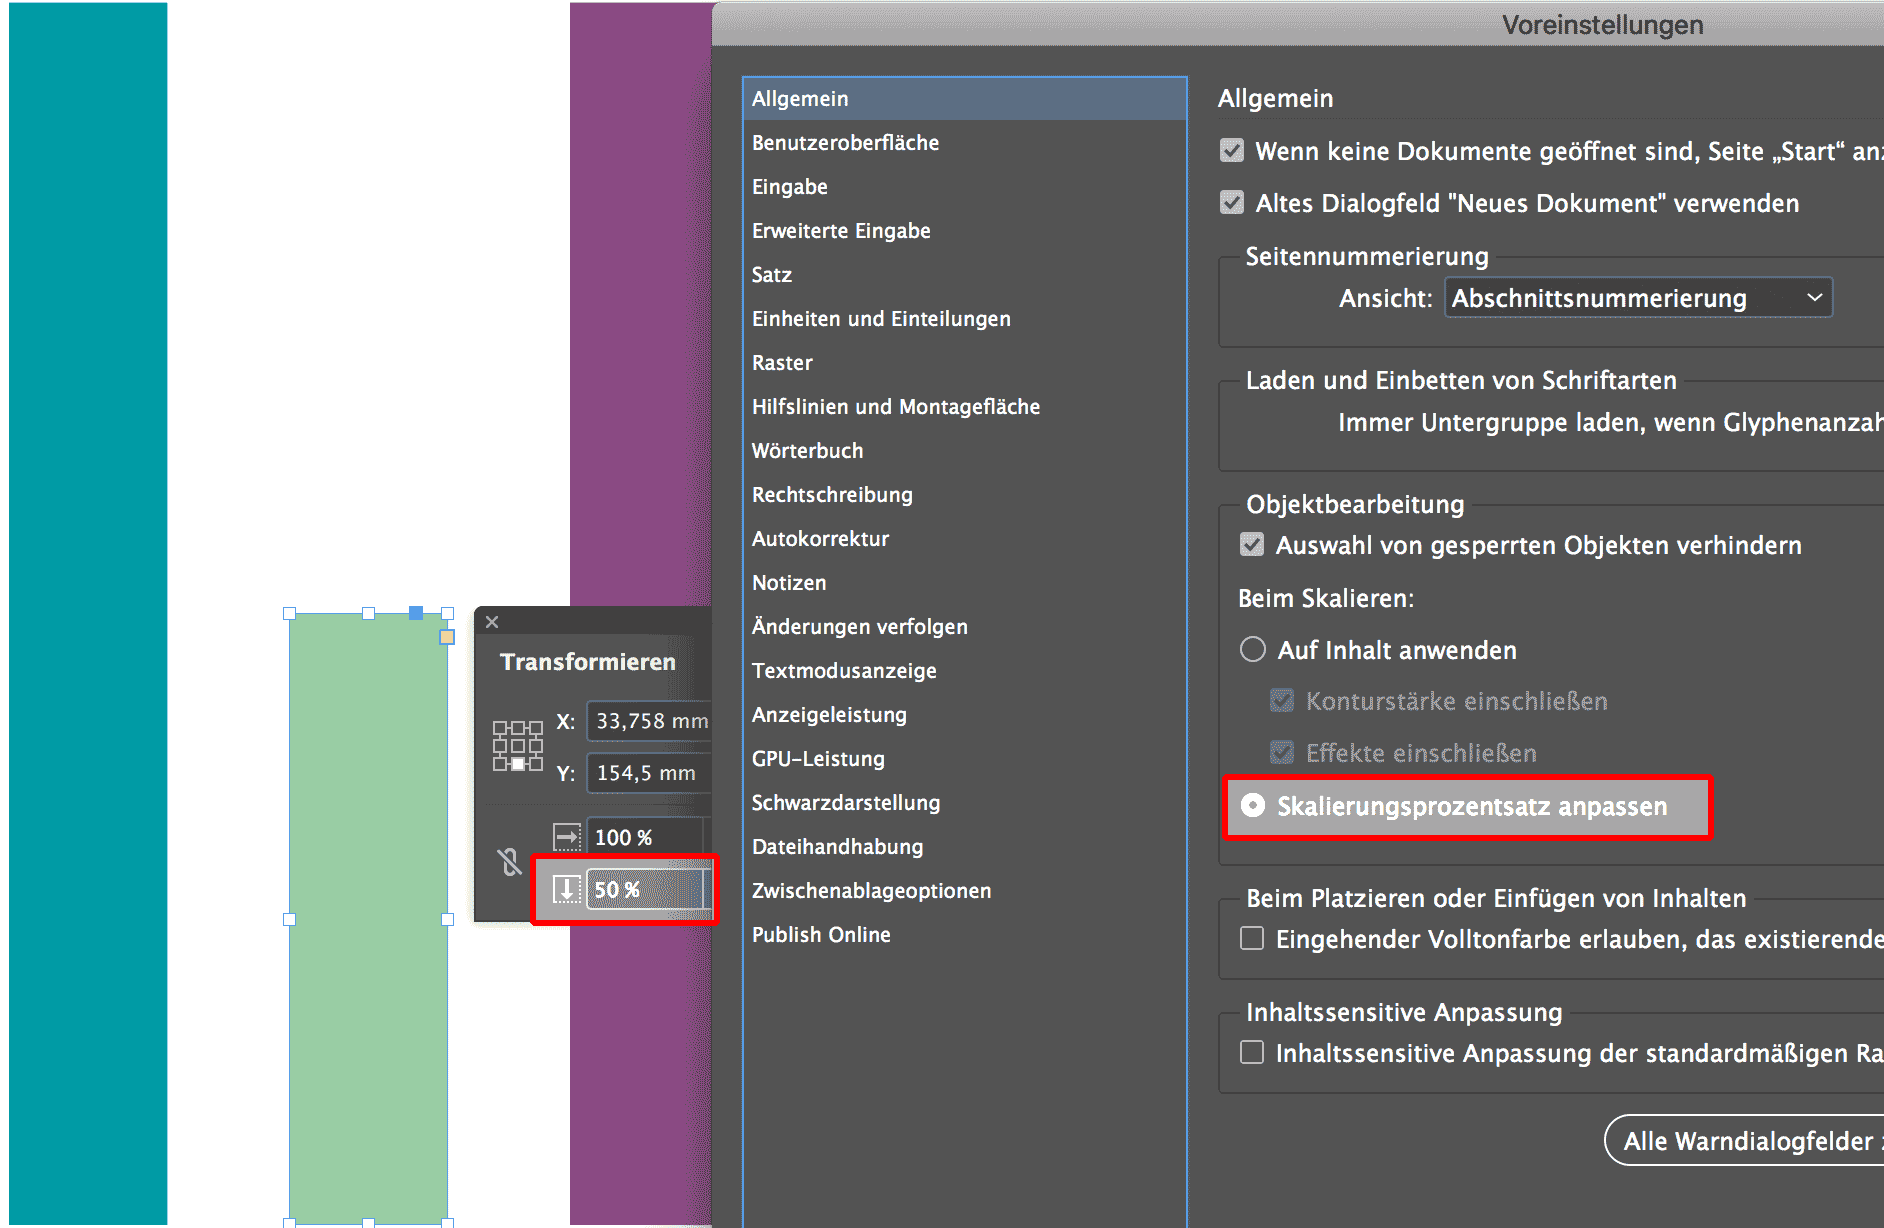Select top-left reference point in Transform proxy

pyautogui.click(x=500, y=728)
